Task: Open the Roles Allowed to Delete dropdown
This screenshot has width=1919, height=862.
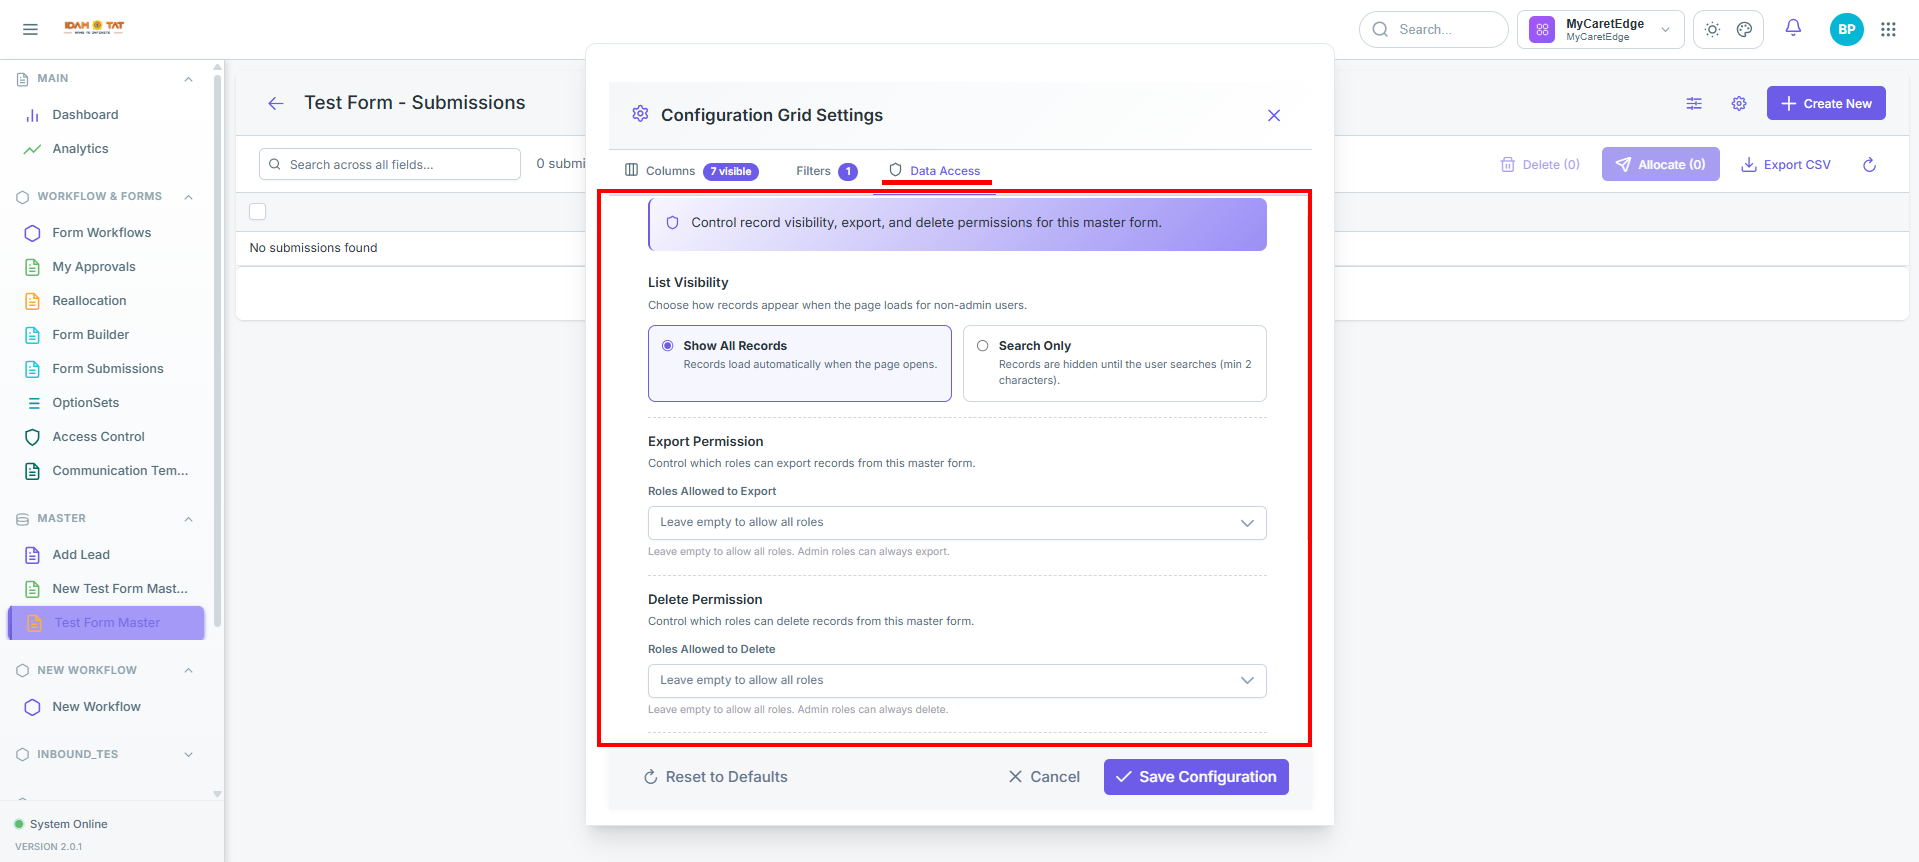Action: 957,681
